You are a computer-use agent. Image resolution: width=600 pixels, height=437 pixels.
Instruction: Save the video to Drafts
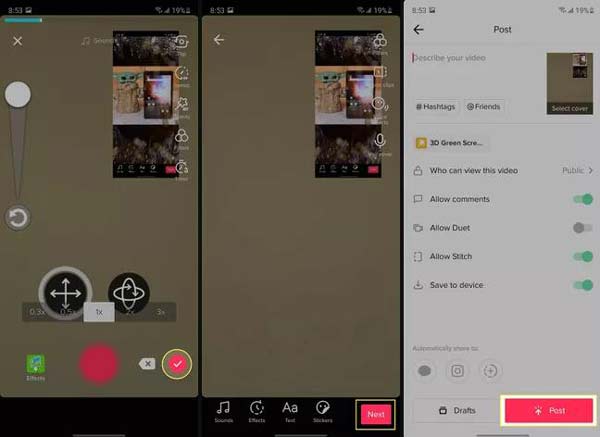[x=456, y=411]
